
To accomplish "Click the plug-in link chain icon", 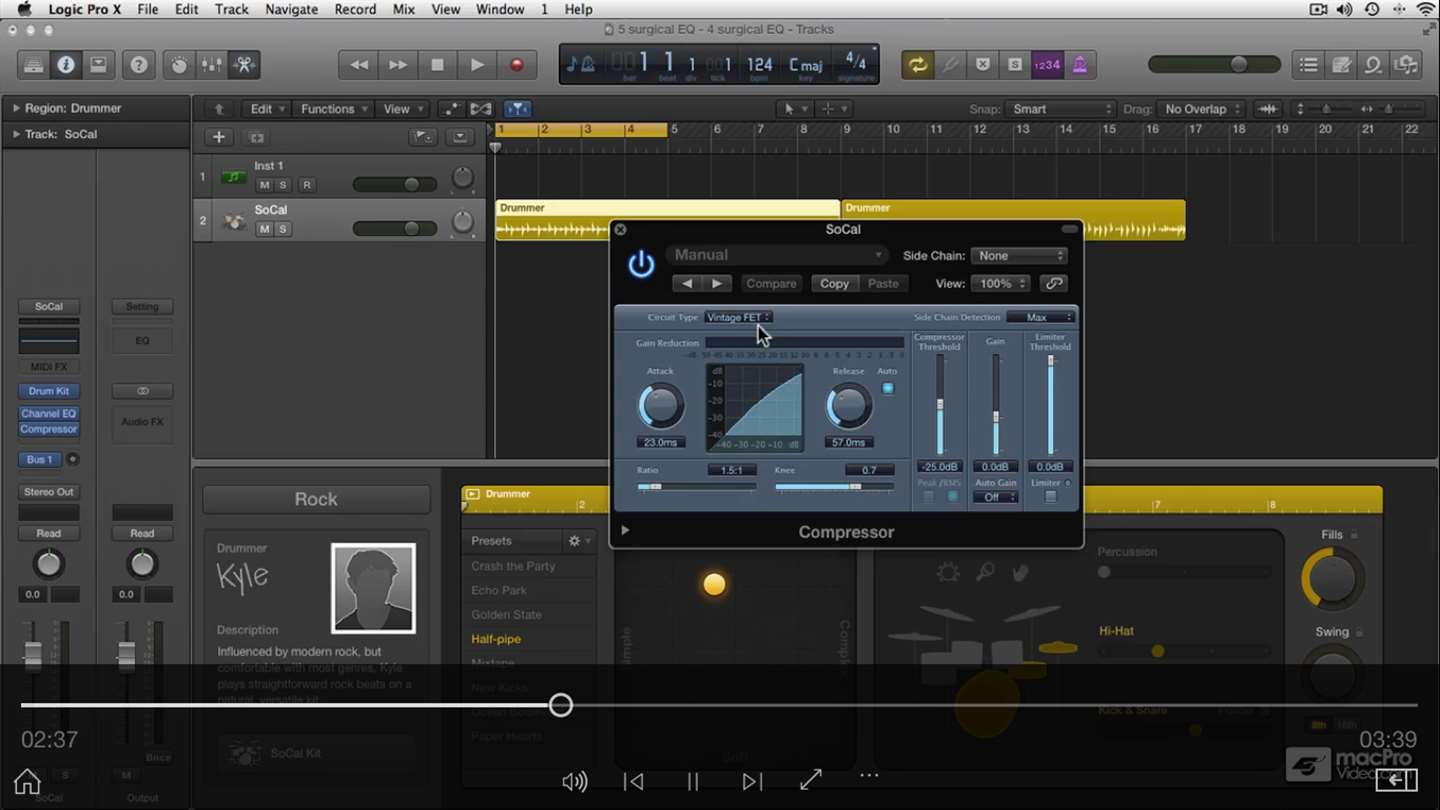I will coord(1053,284).
